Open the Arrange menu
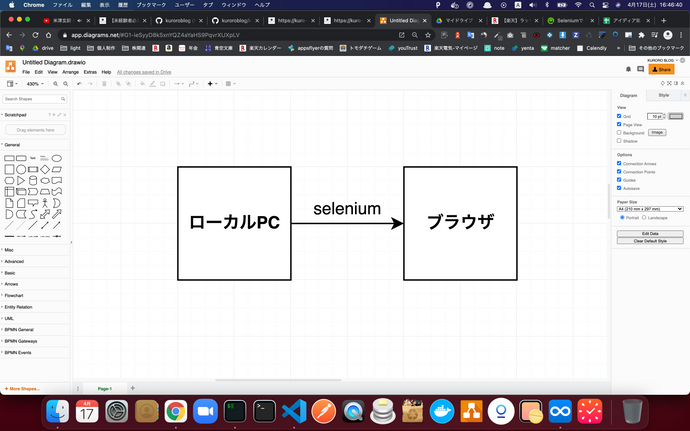This screenshot has height=431, width=690. (70, 72)
